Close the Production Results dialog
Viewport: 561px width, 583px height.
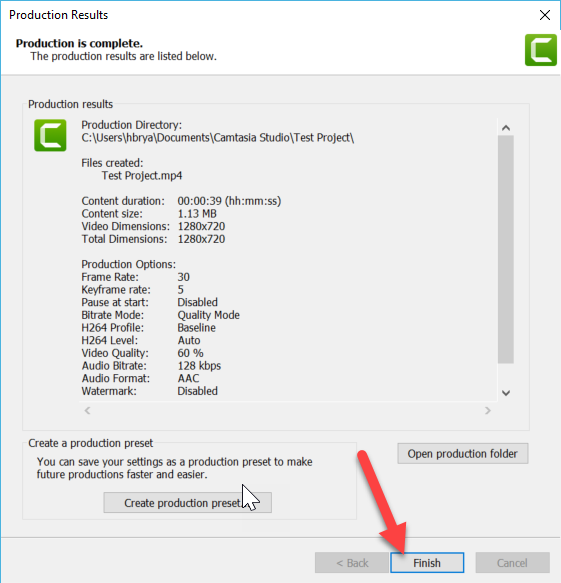click(545, 15)
